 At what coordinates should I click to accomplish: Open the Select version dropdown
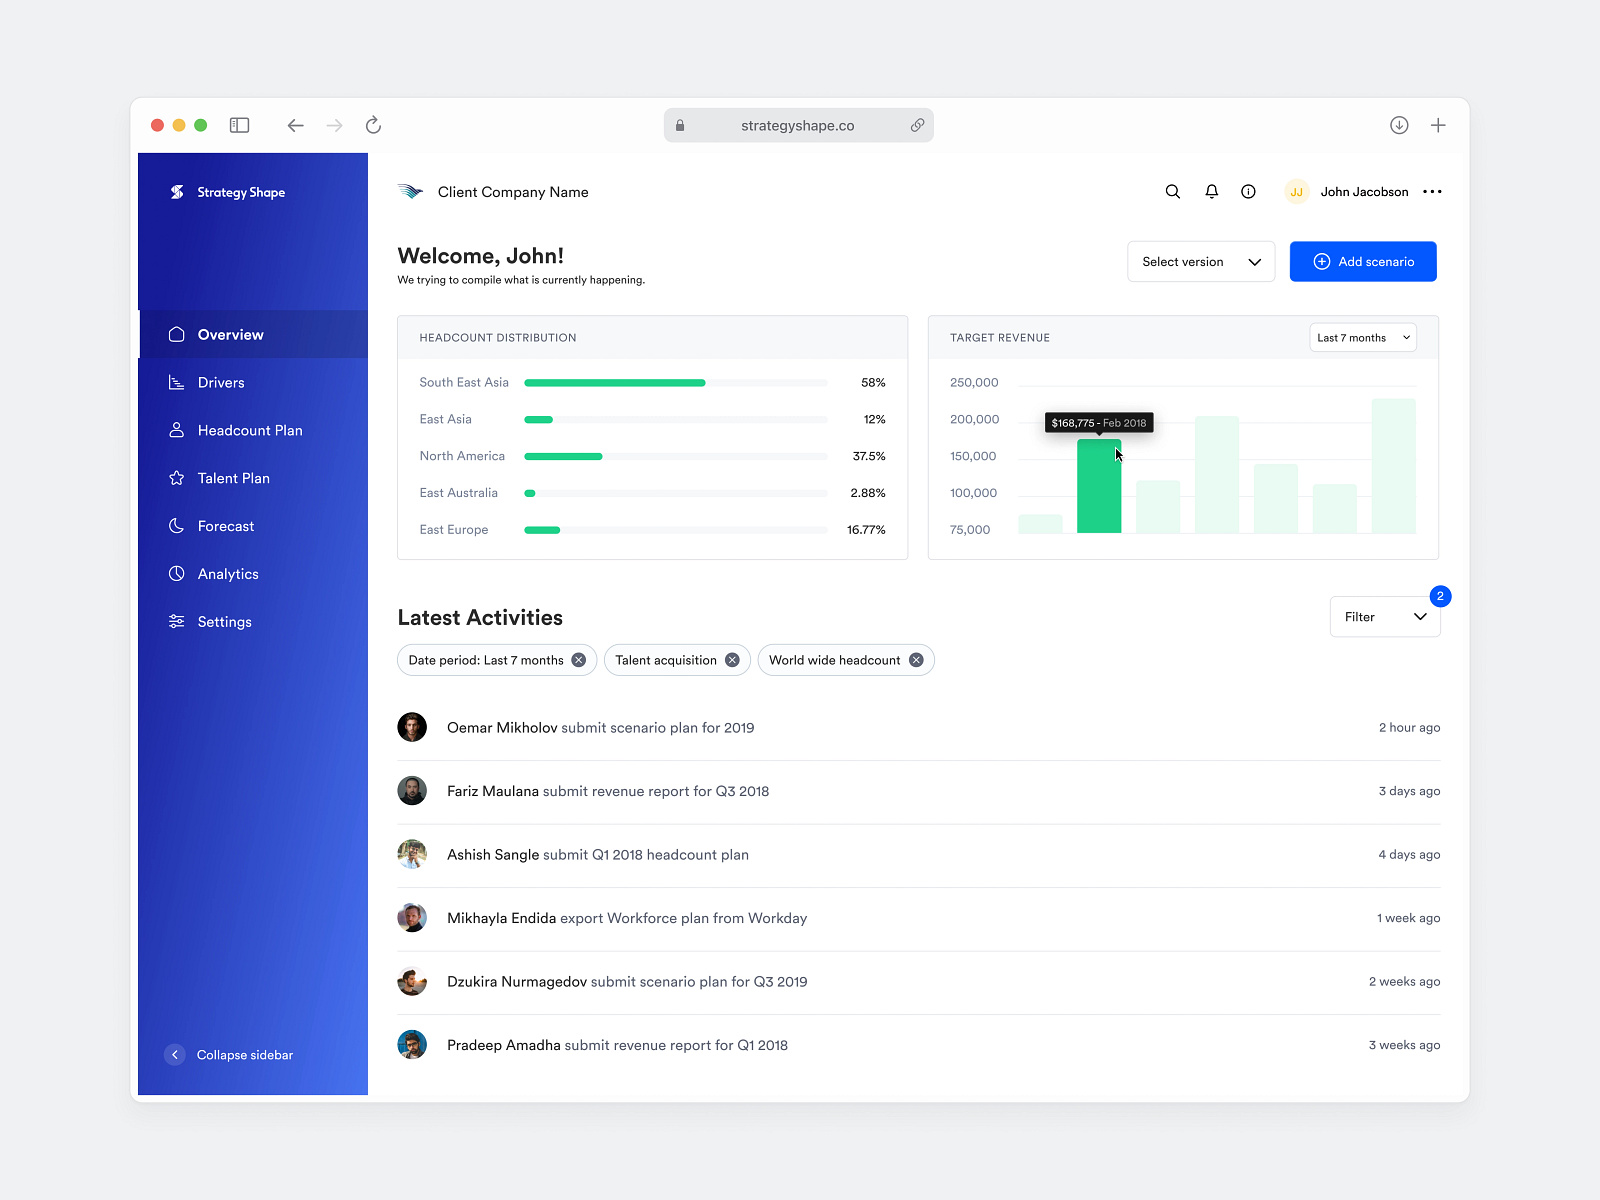pos(1200,261)
